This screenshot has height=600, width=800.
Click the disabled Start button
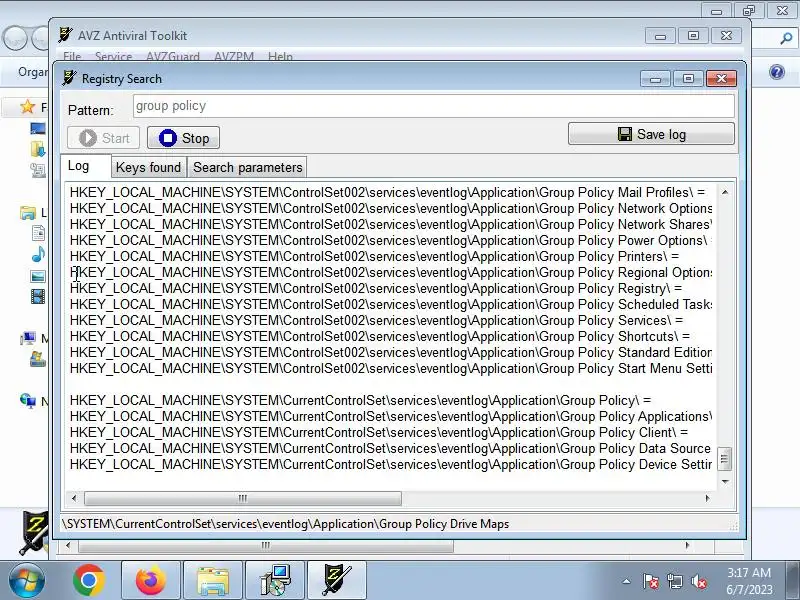click(104, 138)
